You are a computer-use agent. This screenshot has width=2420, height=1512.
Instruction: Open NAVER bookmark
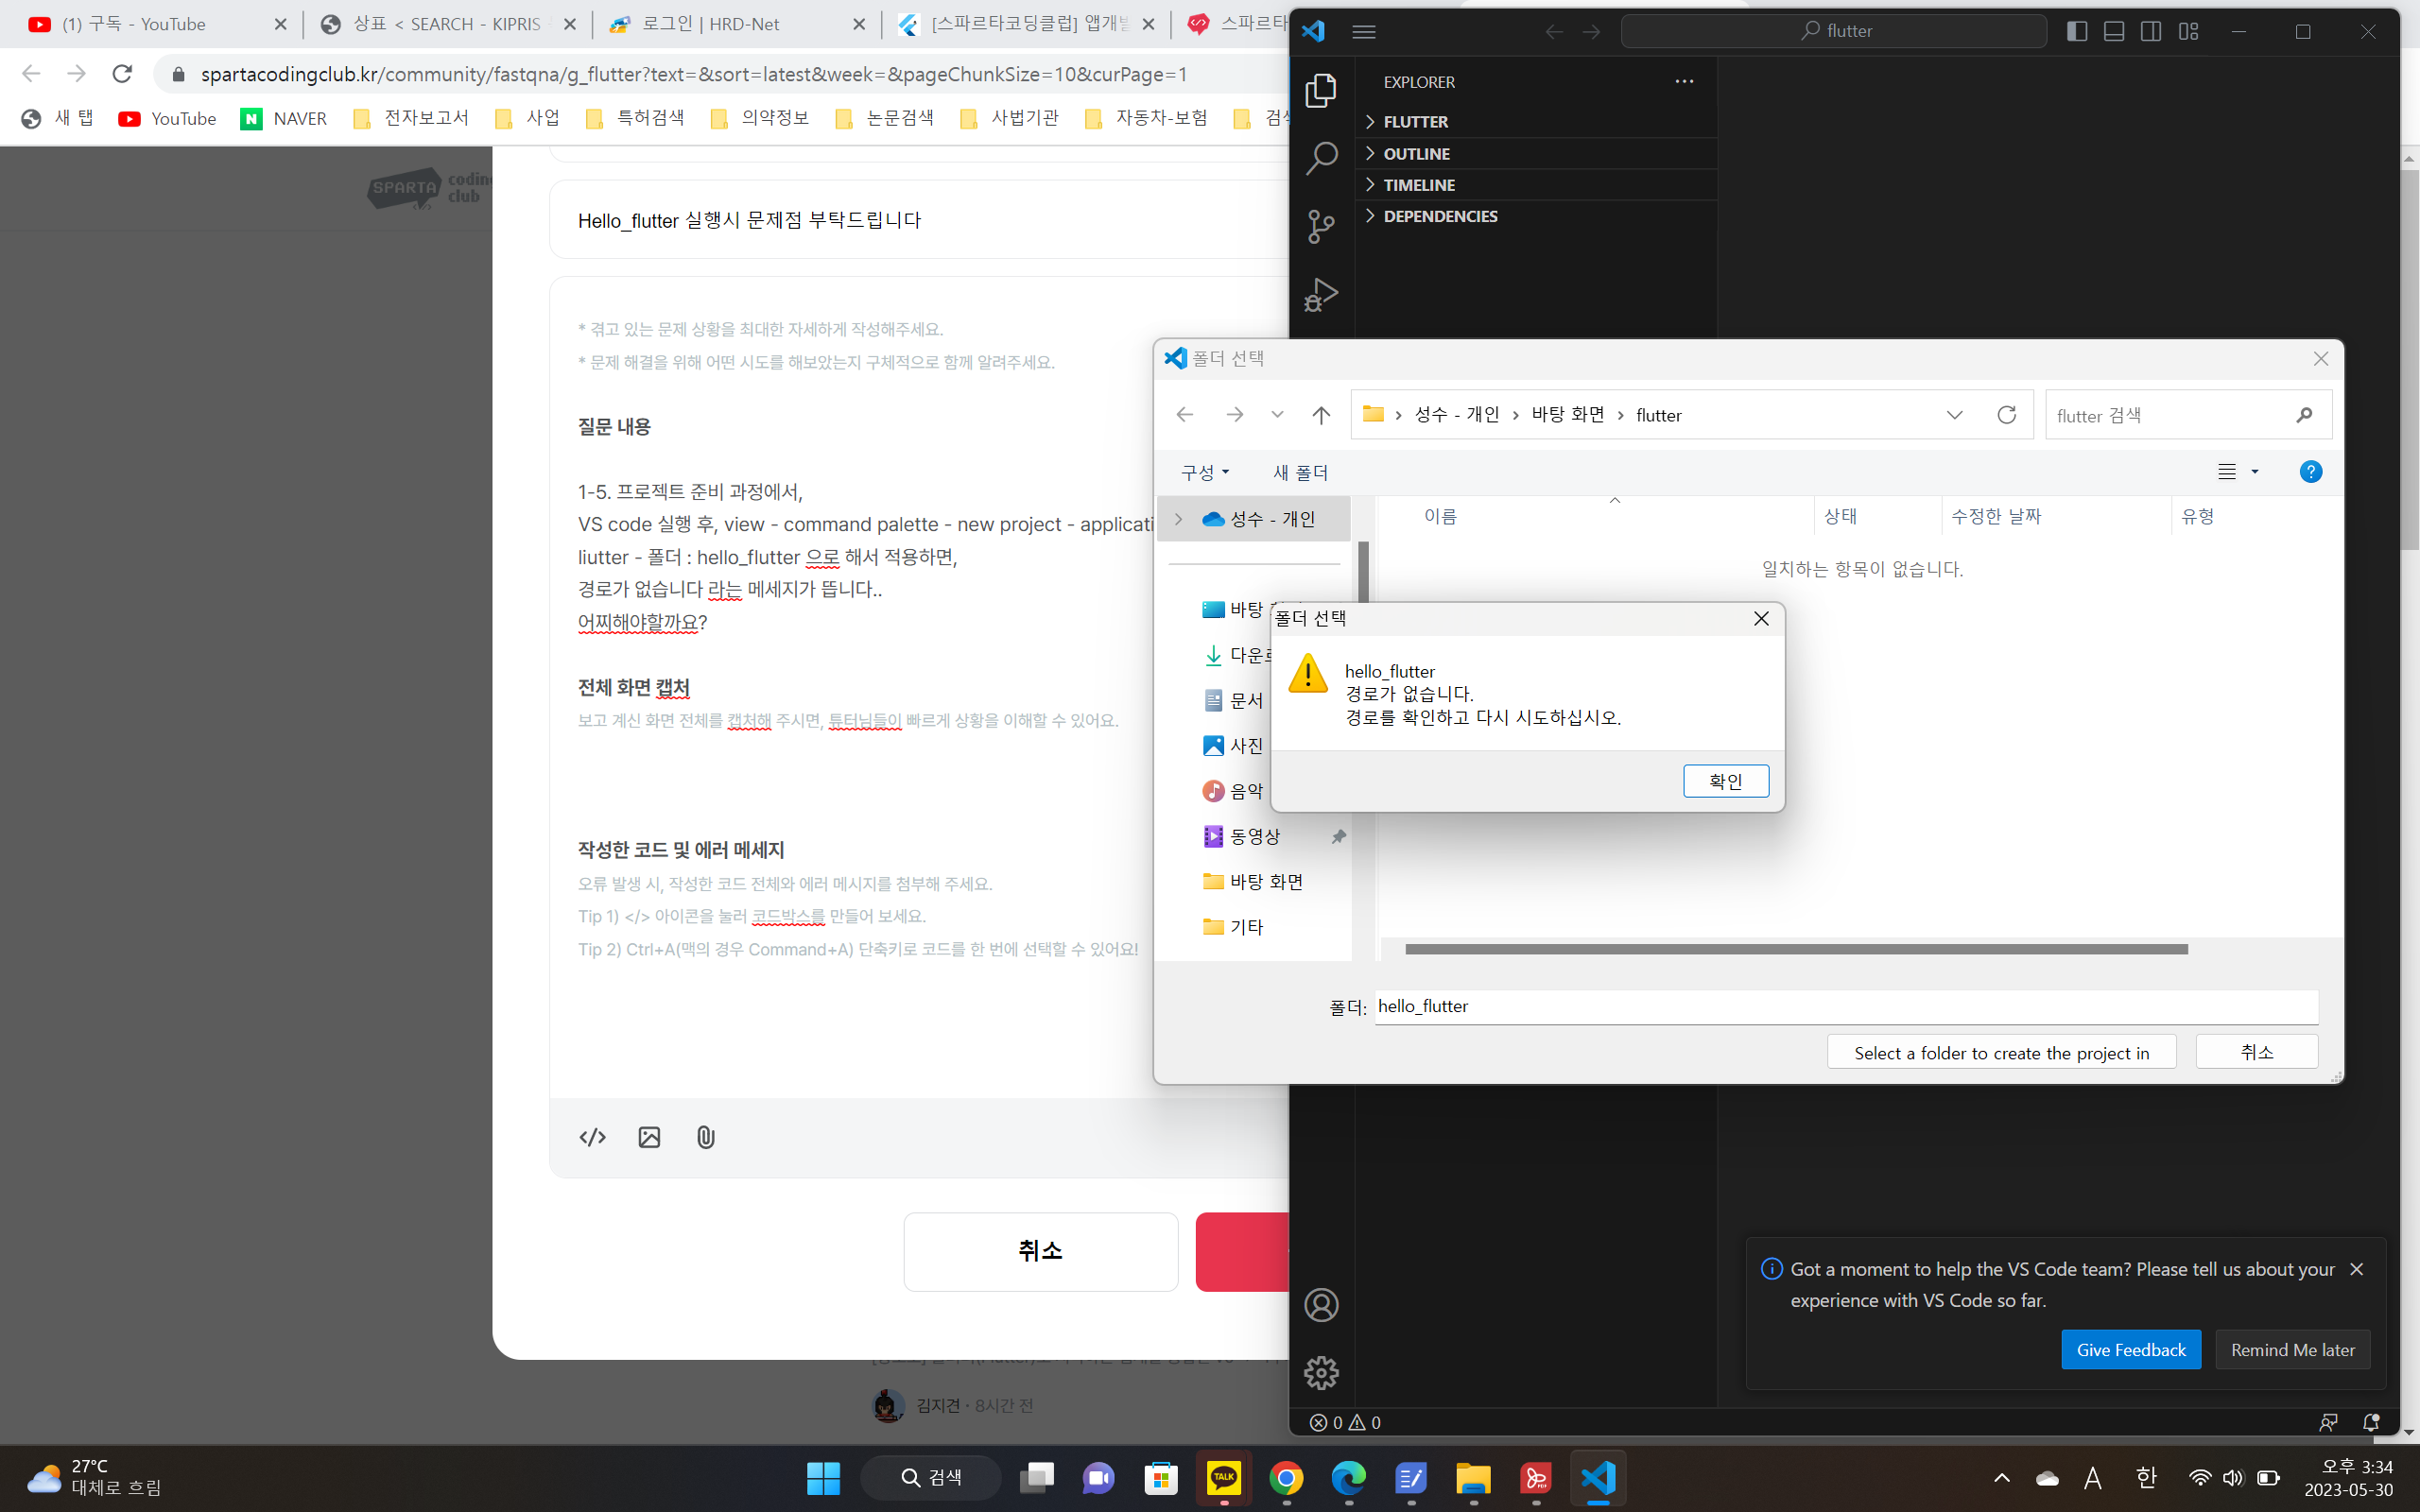(x=284, y=119)
